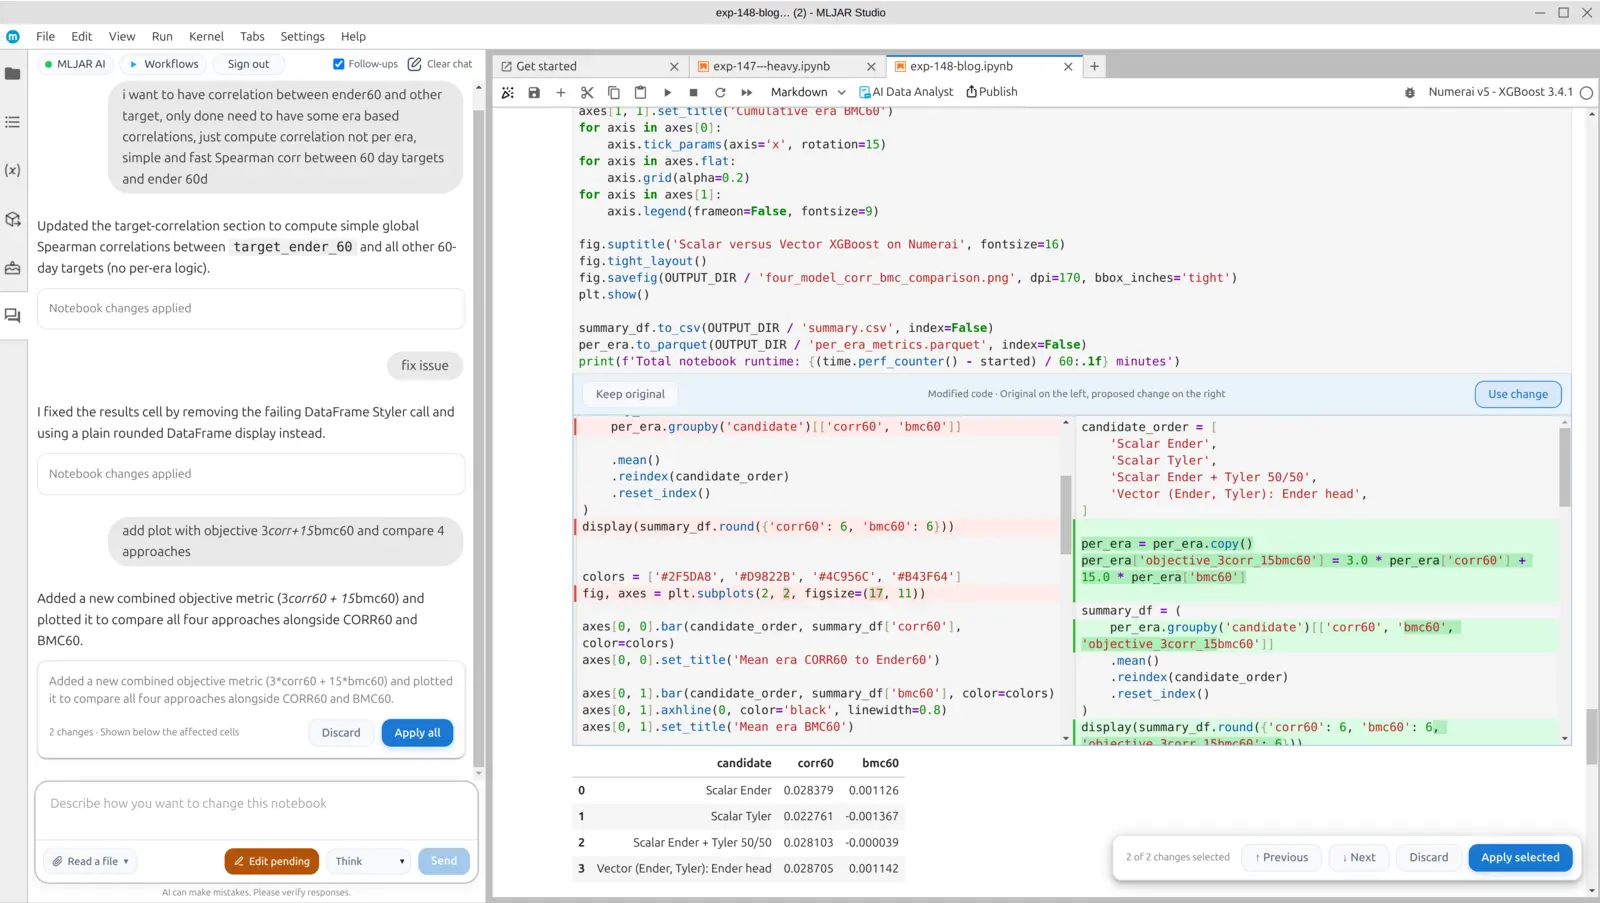Click the proposed code diff pane scrollbar

[1564, 467]
